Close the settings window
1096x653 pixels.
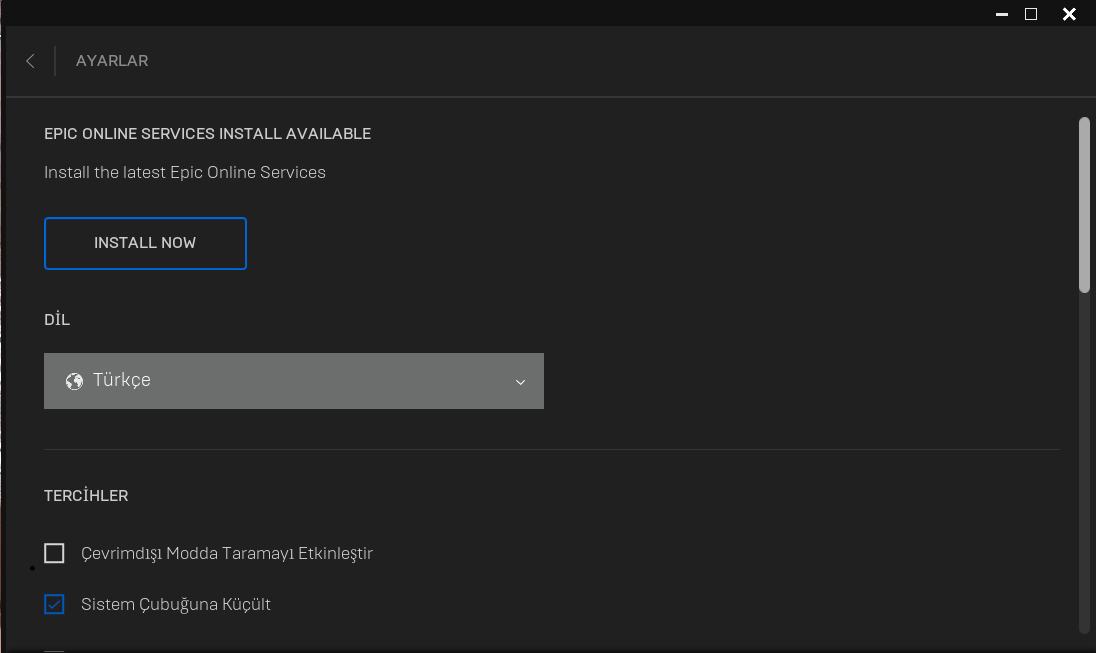[x=1069, y=14]
